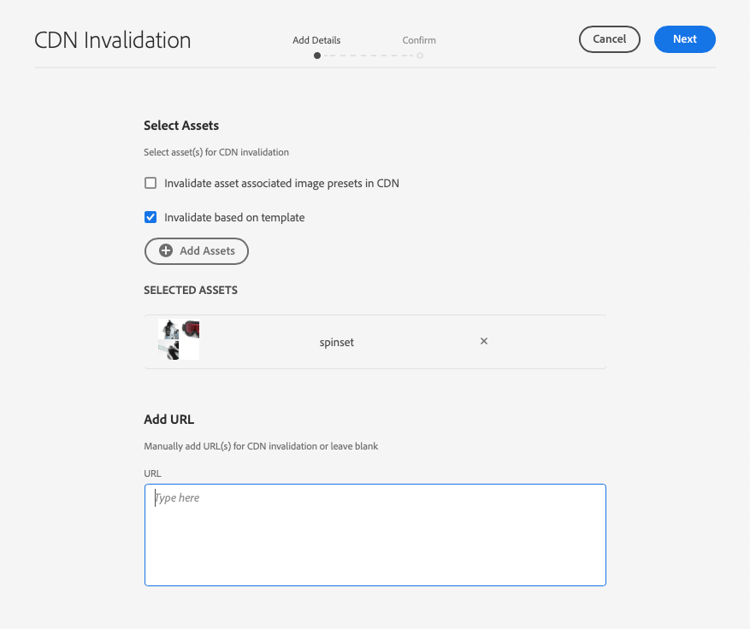Select the Confirm step circle
This screenshot has width=750, height=629.
[x=419, y=55]
